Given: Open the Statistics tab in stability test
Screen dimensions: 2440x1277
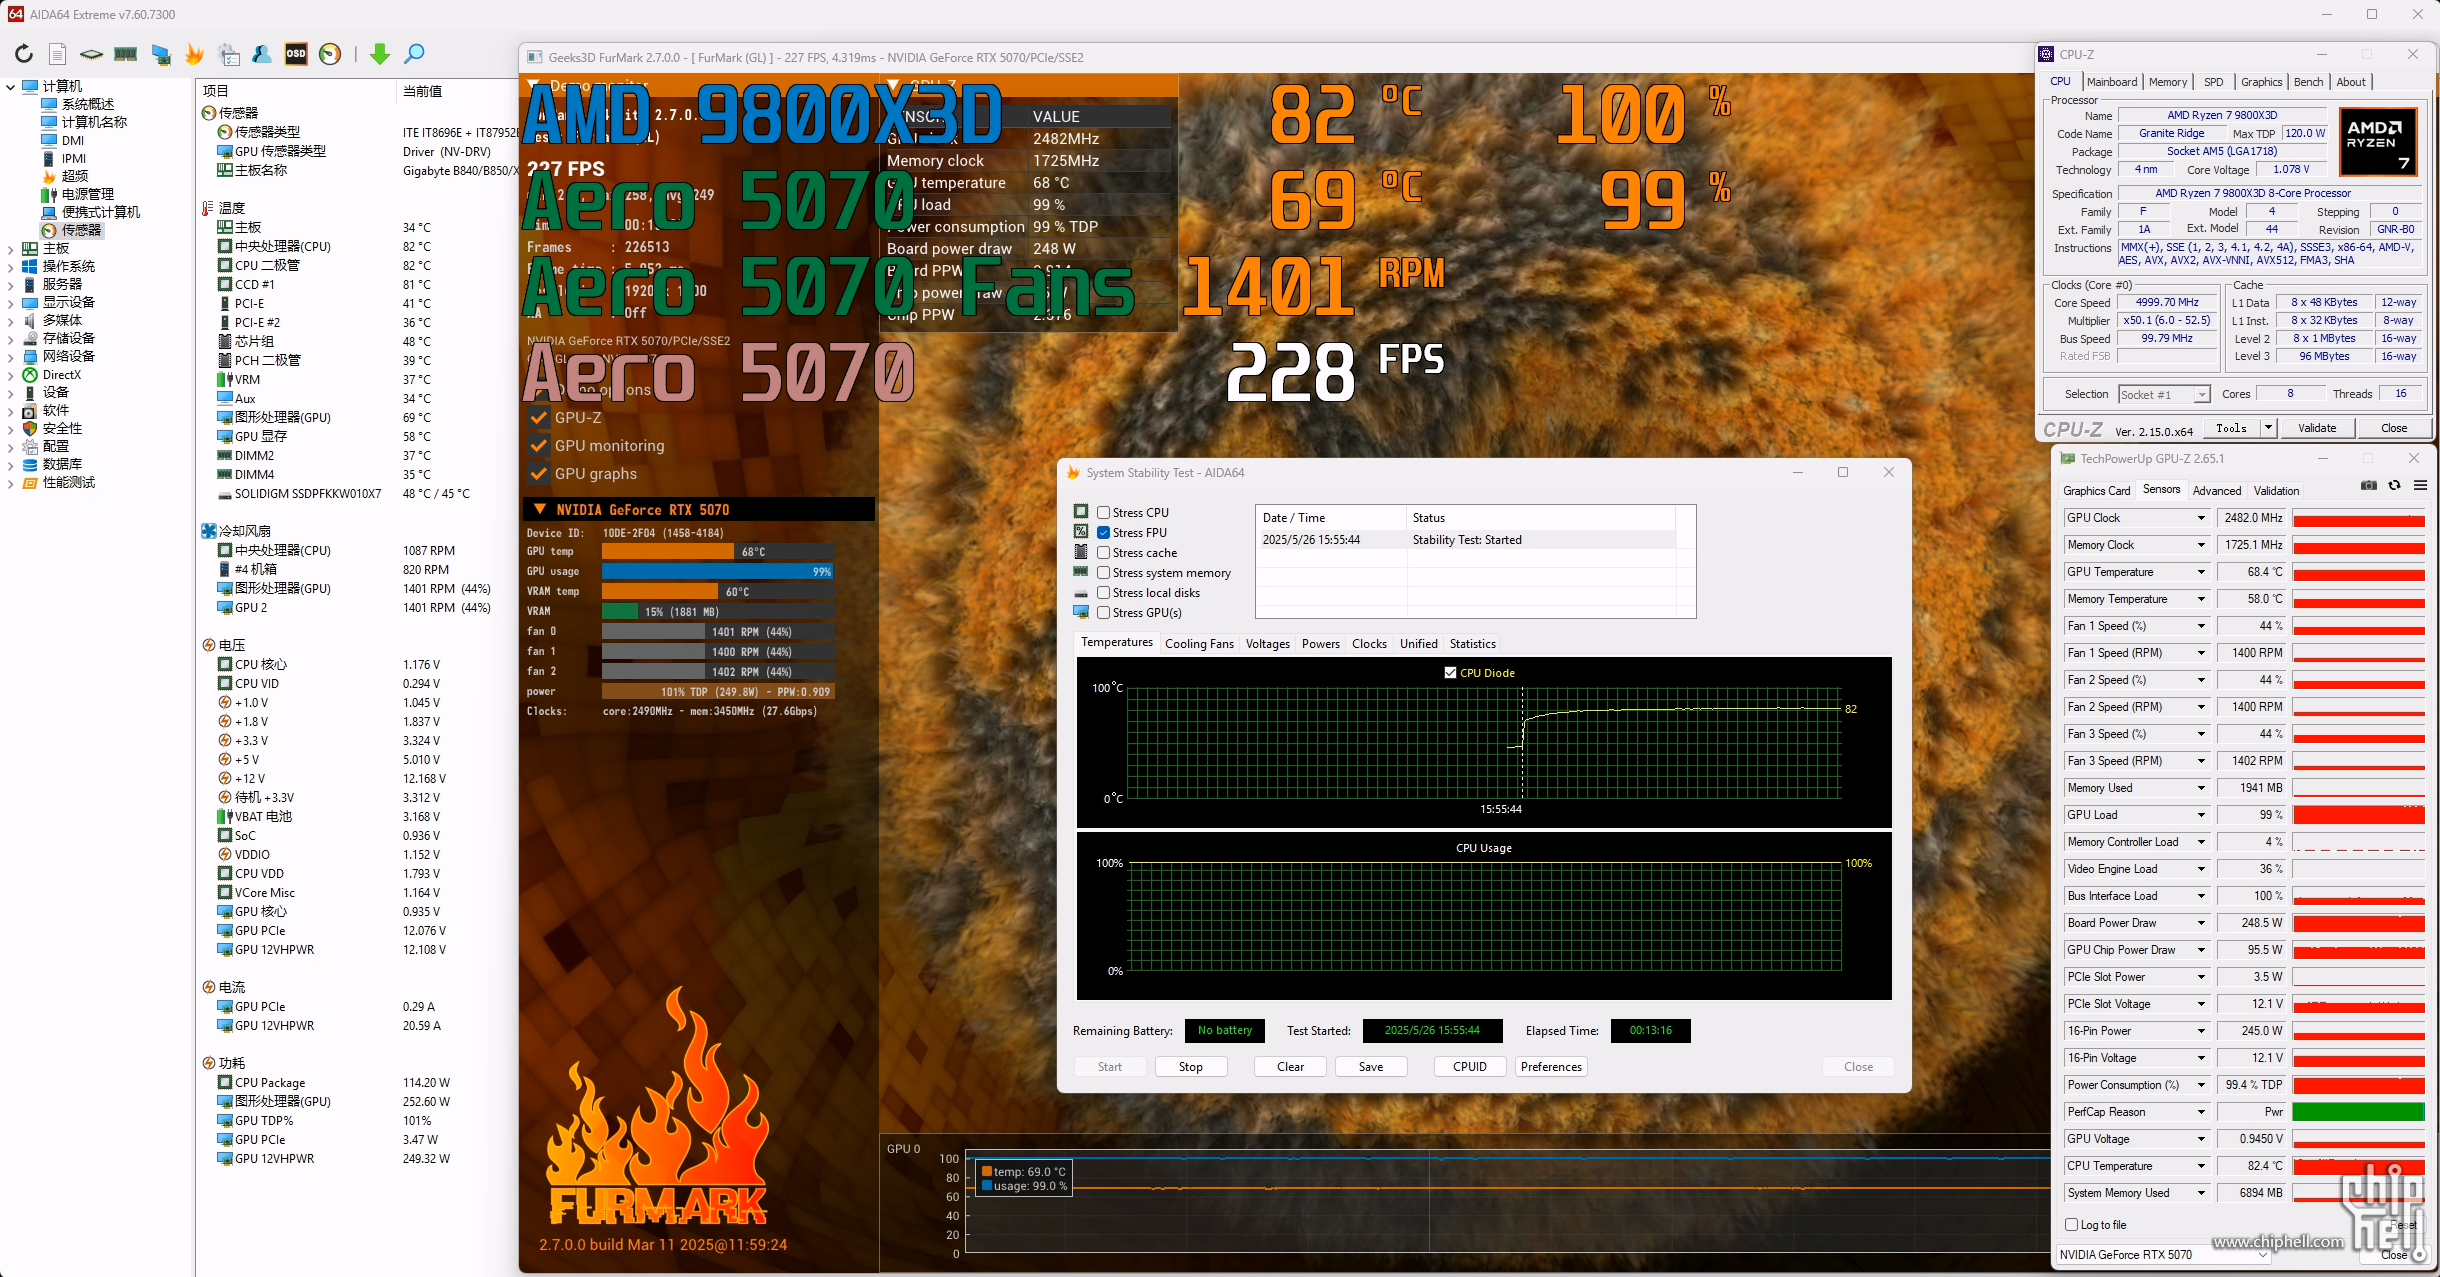Looking at the screenshot, I should coord(1472,644).
